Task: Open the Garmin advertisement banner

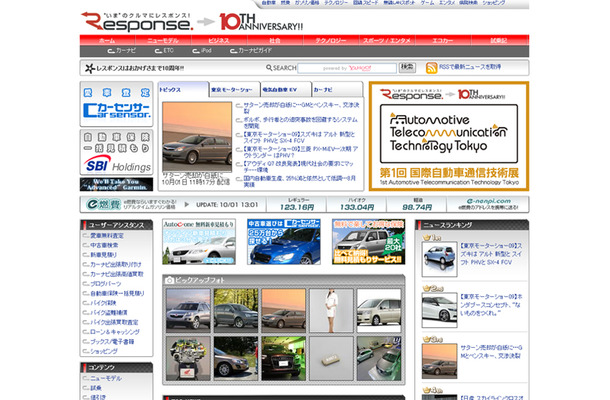Action: point(116,184)
